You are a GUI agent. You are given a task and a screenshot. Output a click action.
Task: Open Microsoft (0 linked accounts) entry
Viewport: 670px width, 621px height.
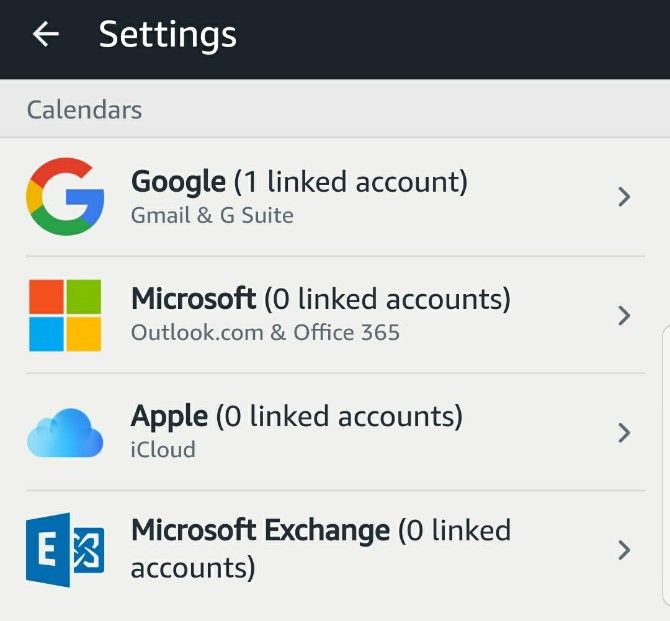click(x=320, y=299)
